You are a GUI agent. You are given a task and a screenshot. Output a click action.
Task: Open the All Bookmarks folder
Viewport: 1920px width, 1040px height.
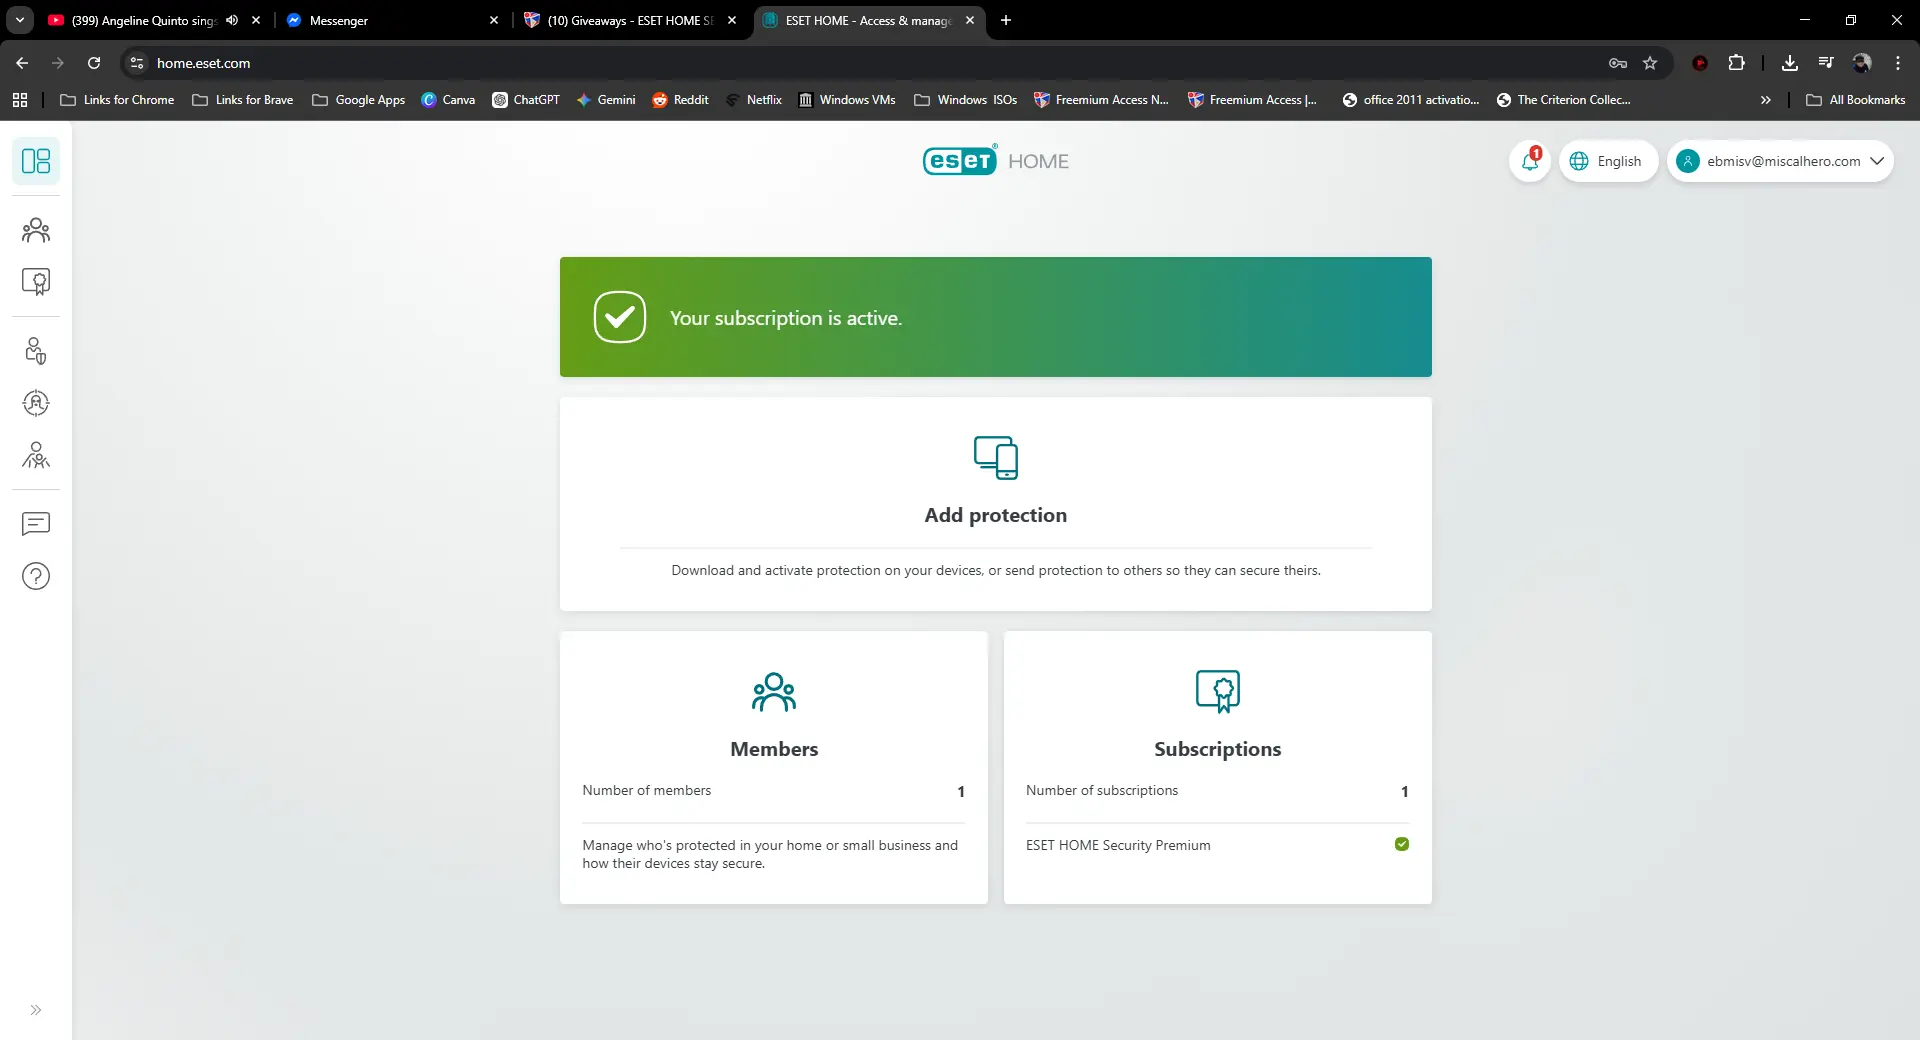click(1856, 100)
